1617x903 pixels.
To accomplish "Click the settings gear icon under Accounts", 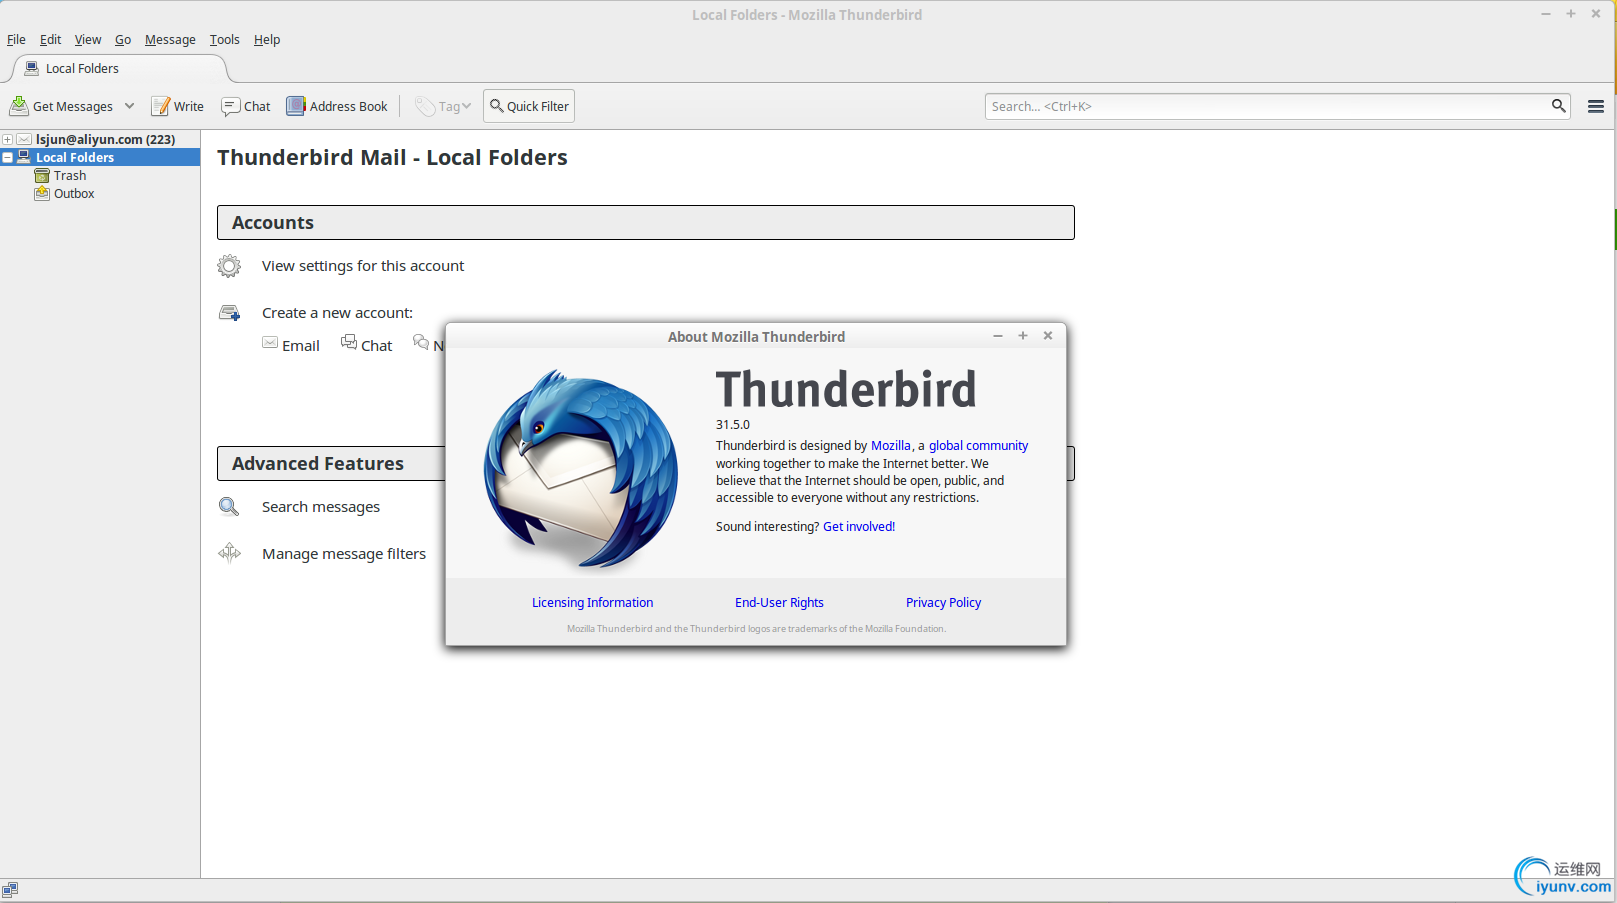I will (229, 266).
